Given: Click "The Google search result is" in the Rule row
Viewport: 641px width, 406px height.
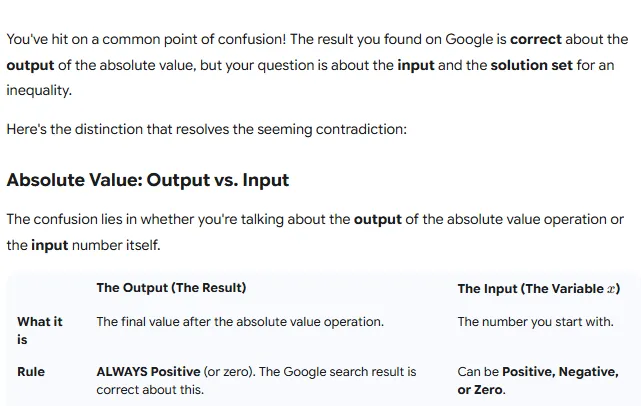Looking at the screenshot, I should point(338,372).
